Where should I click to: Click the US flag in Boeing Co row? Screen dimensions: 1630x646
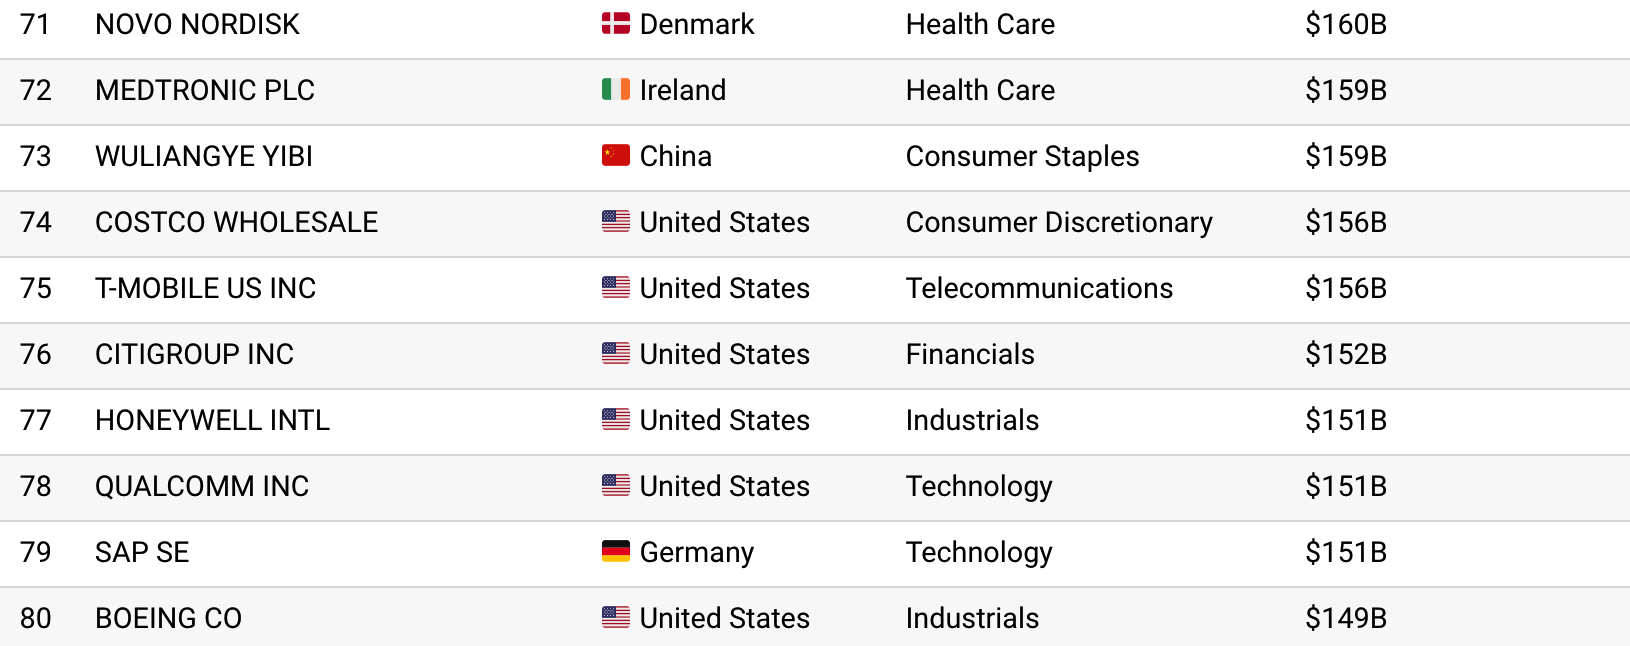(616, 618)
